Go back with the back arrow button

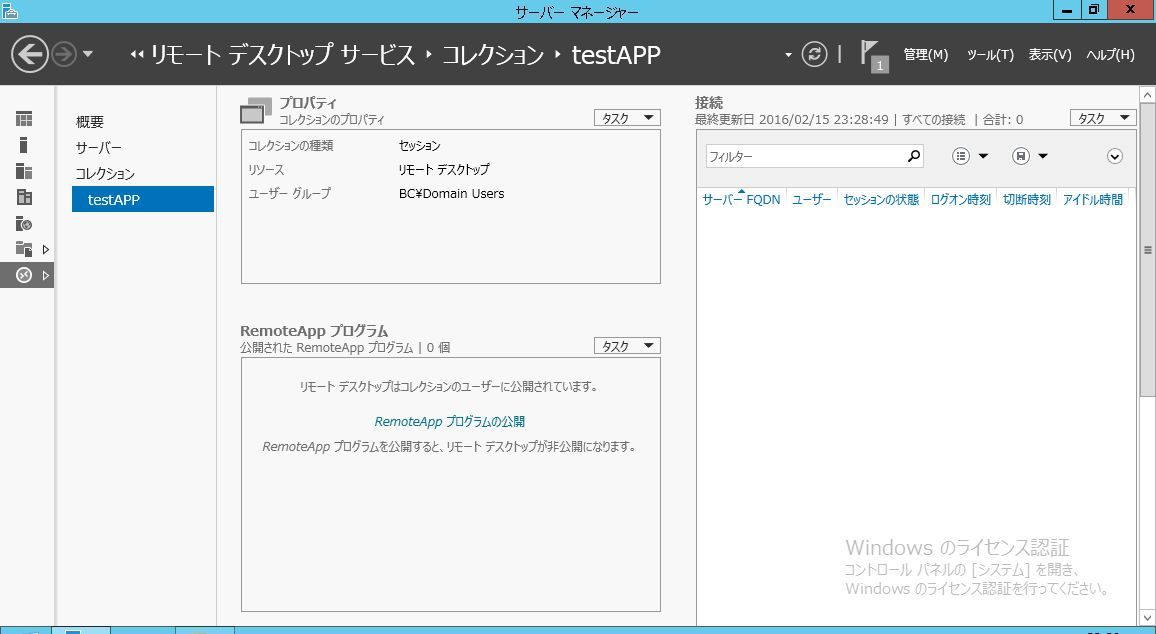(x=29, y=55)
